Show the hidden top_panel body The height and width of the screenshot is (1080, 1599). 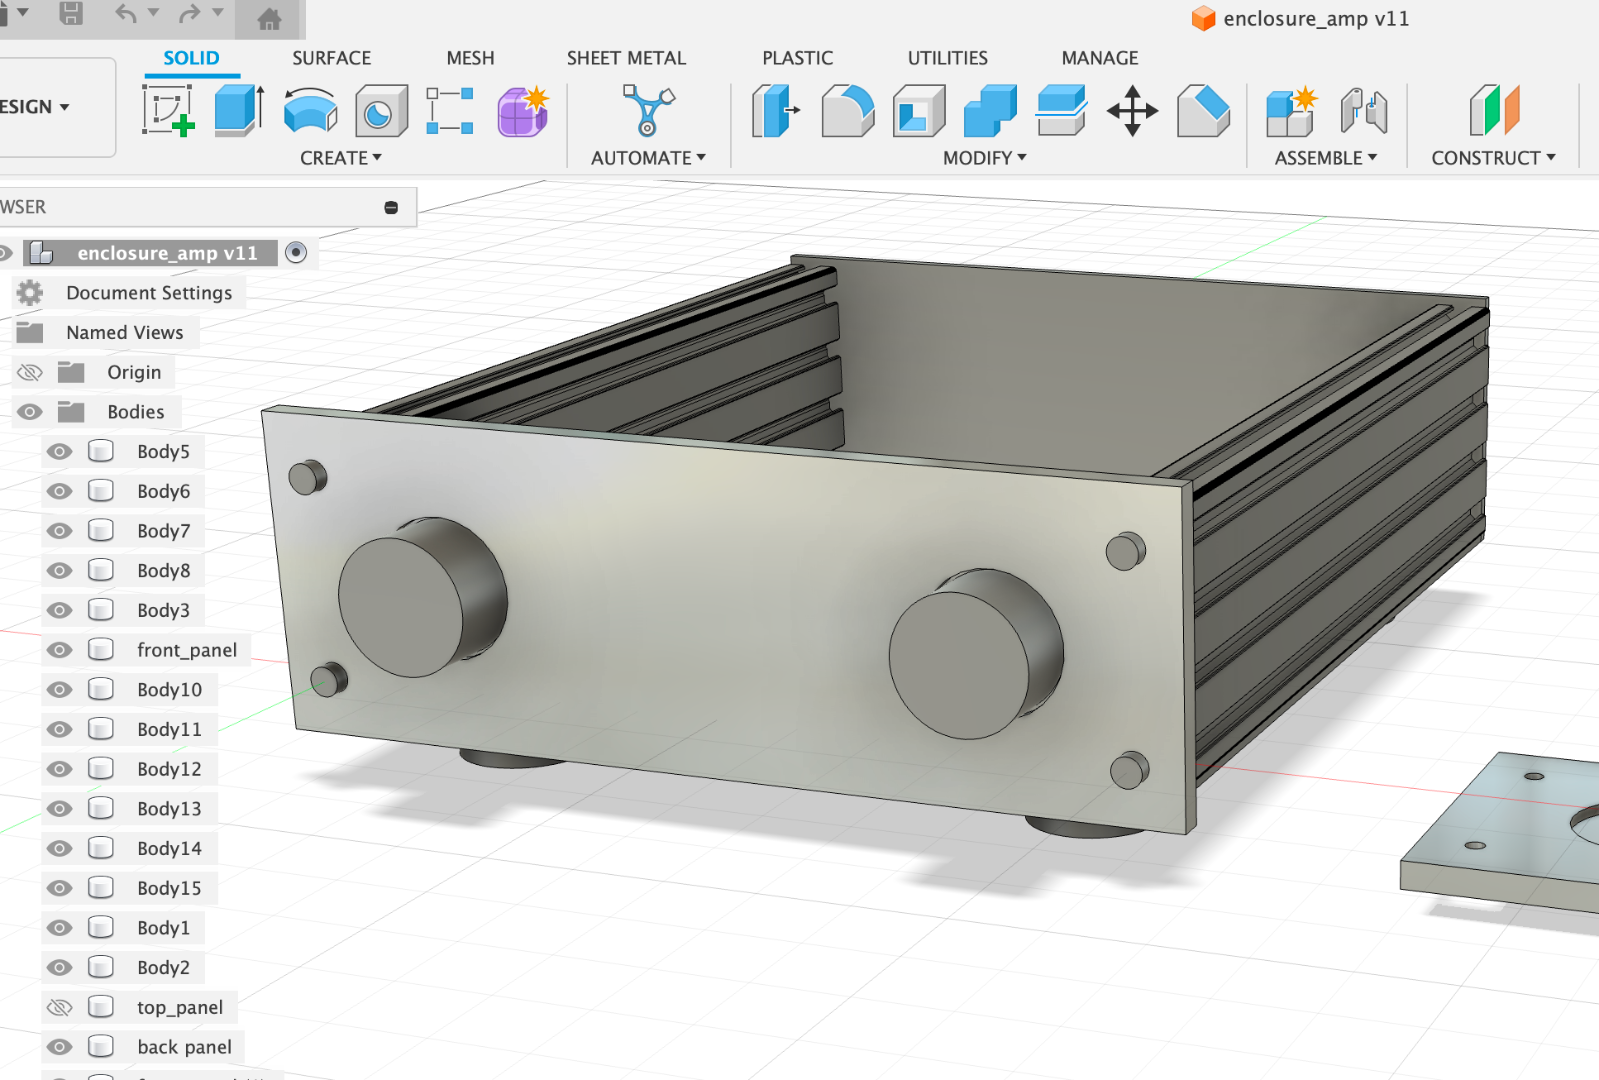60,1007
